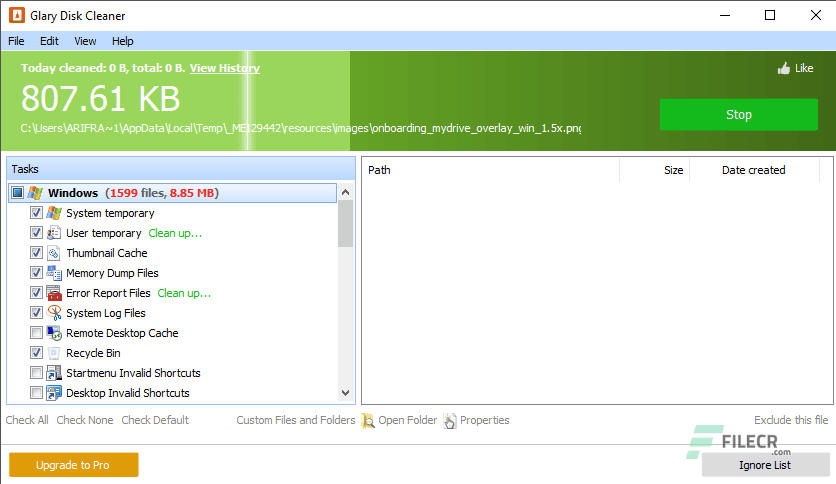Click the Like label text

click(804, 68)
